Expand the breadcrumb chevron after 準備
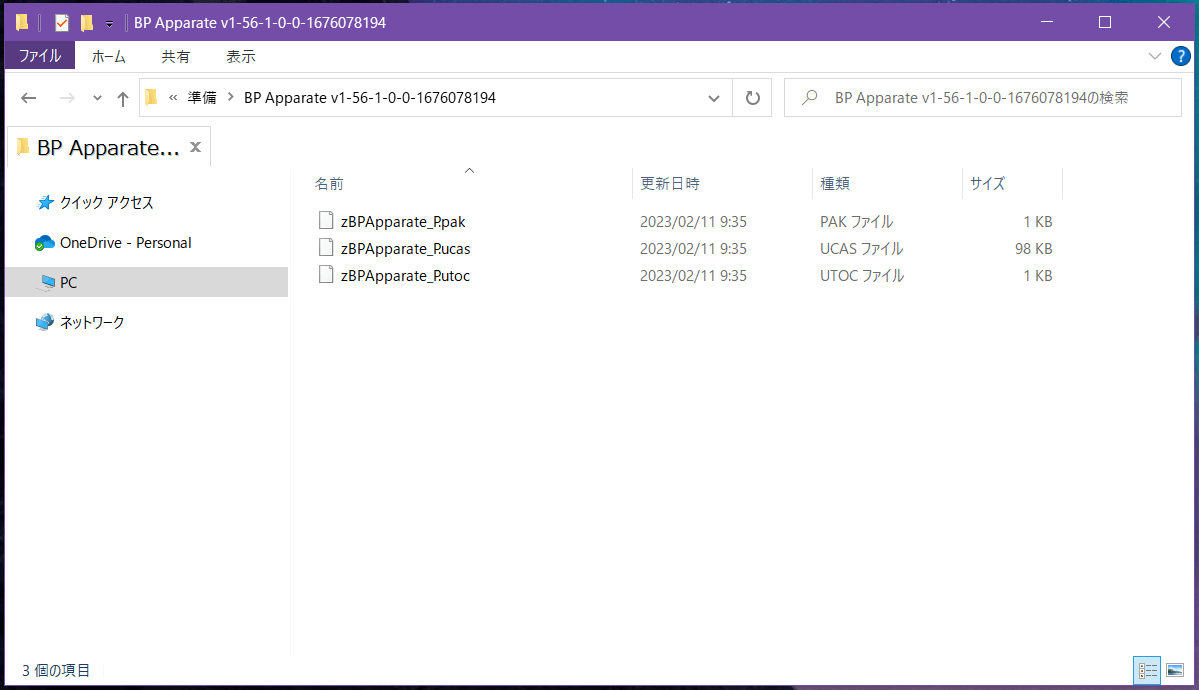 [x=230, y=97]
